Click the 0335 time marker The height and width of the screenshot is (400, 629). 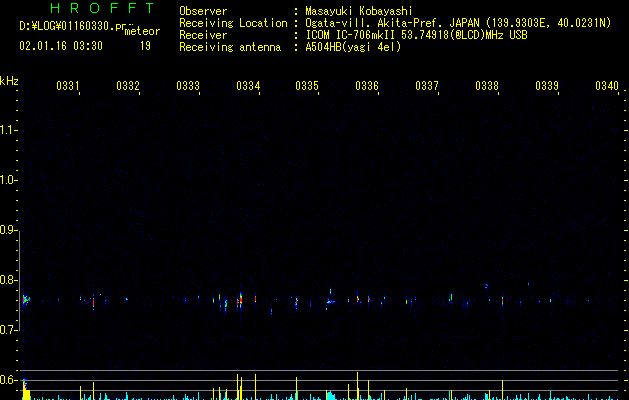click(x=307, y=85)
